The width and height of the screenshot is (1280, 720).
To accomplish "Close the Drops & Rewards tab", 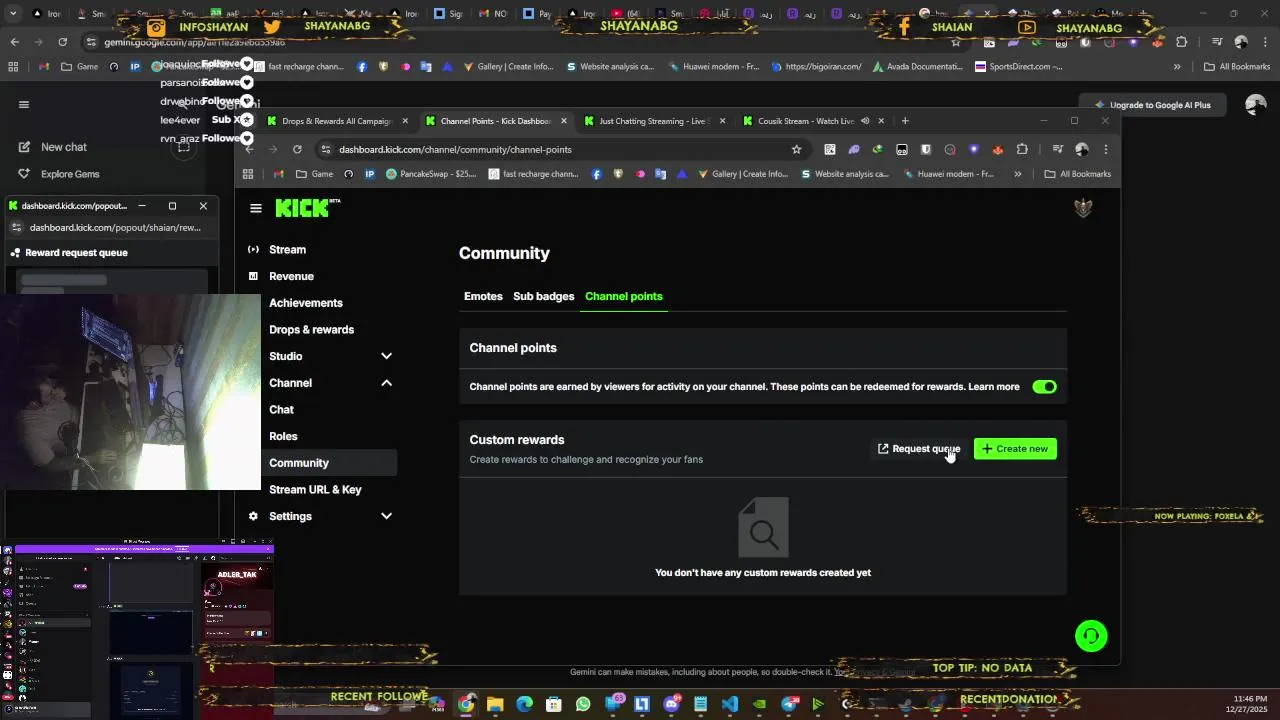I will tap(405, 121).
